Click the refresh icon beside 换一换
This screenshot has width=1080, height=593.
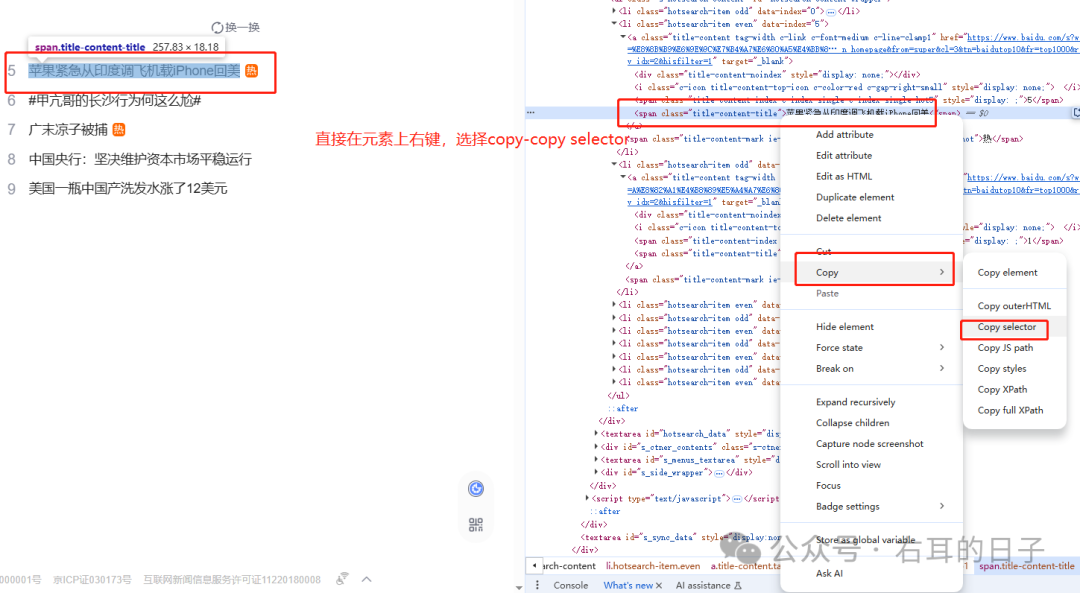(x=217, y=27)
